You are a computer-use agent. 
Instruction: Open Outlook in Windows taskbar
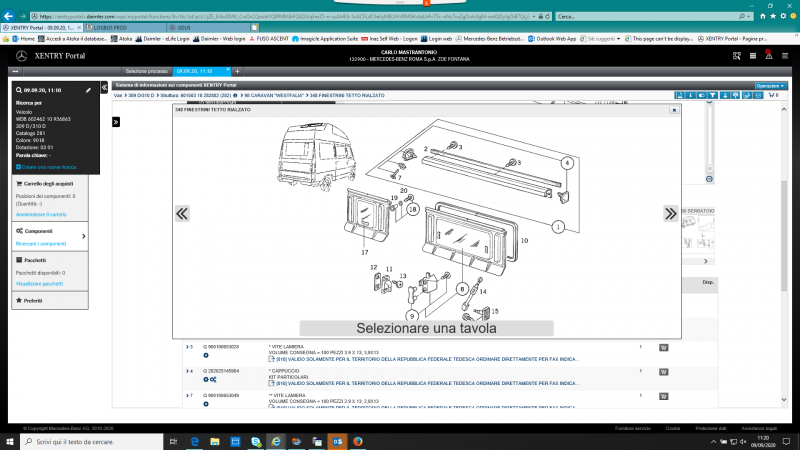tap(337, 441)
